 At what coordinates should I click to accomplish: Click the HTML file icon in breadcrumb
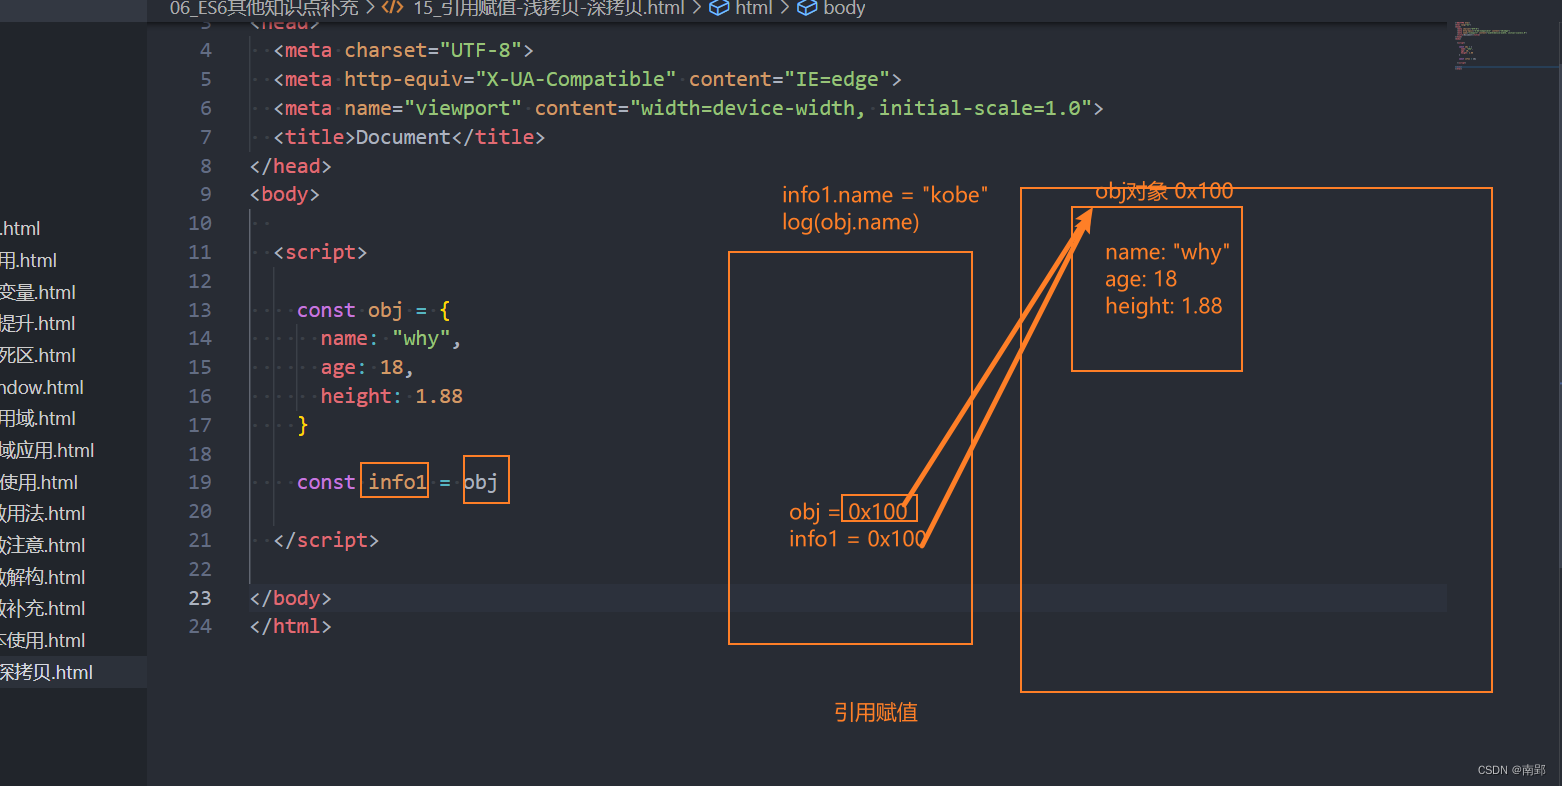coord(392,8)
